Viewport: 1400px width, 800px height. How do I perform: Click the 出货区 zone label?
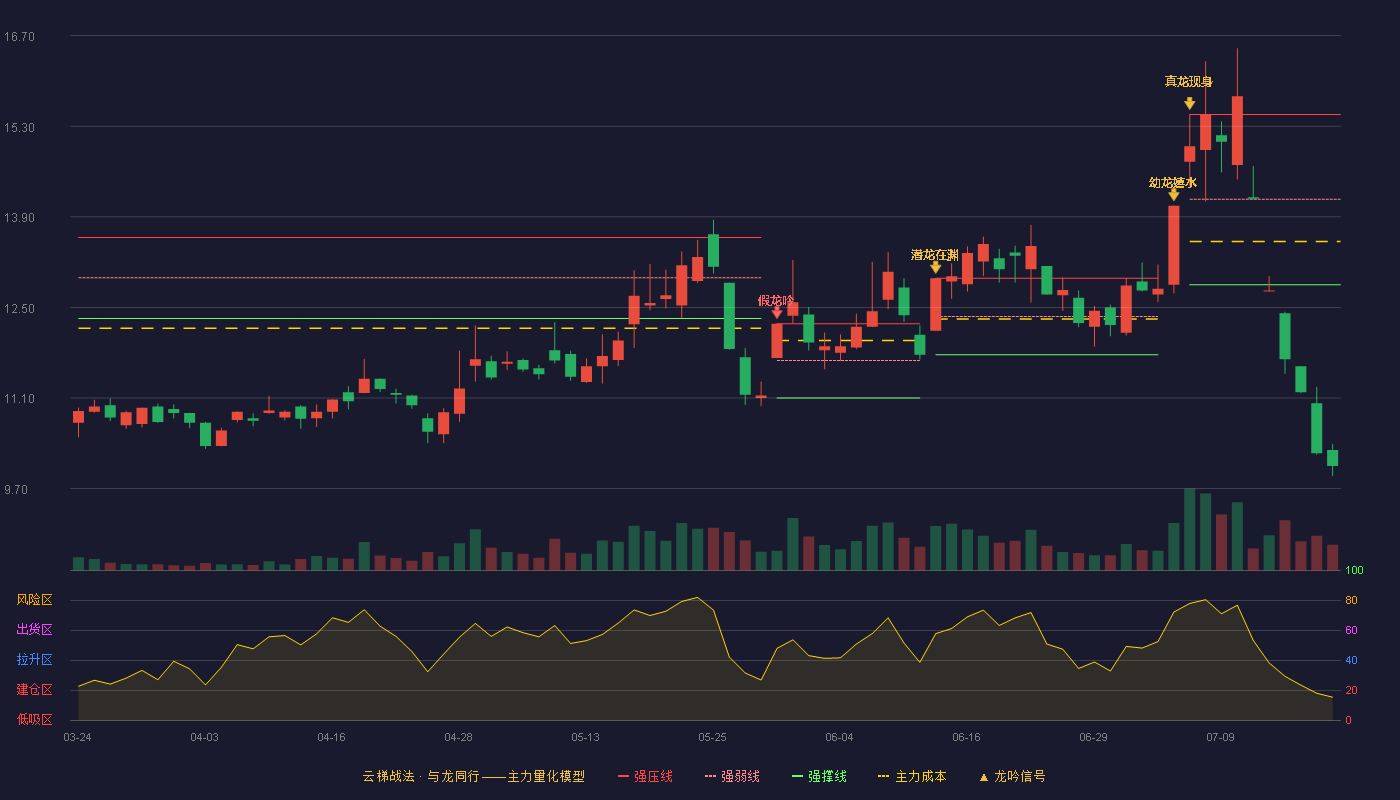[x=34, y=630]
